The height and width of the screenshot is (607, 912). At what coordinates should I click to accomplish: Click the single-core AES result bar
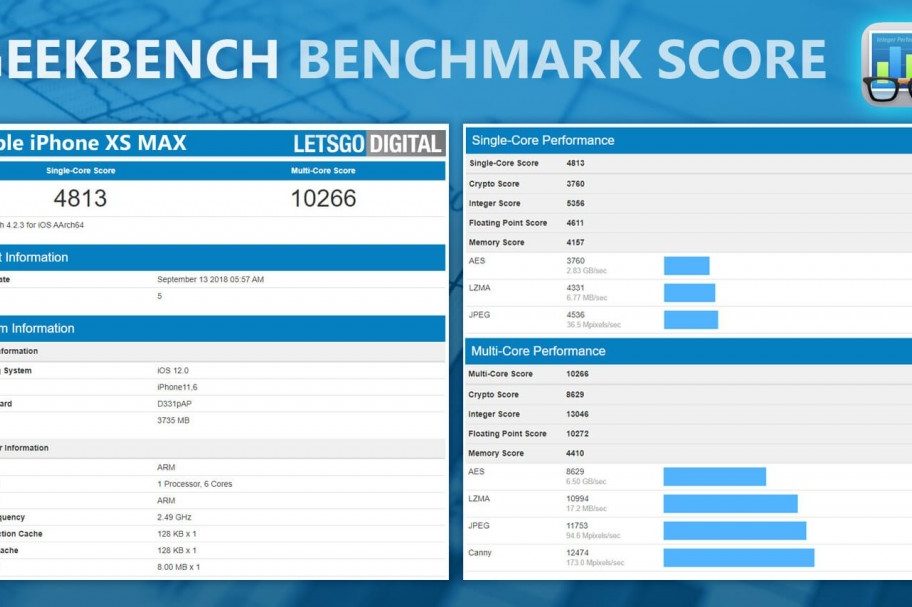[x=686, y=266]
